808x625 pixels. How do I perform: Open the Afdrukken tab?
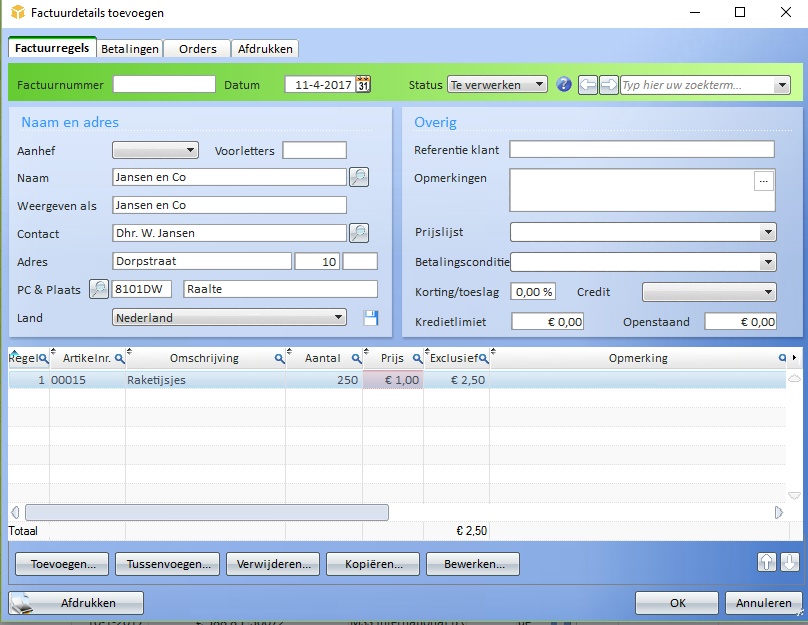(265, 49)
